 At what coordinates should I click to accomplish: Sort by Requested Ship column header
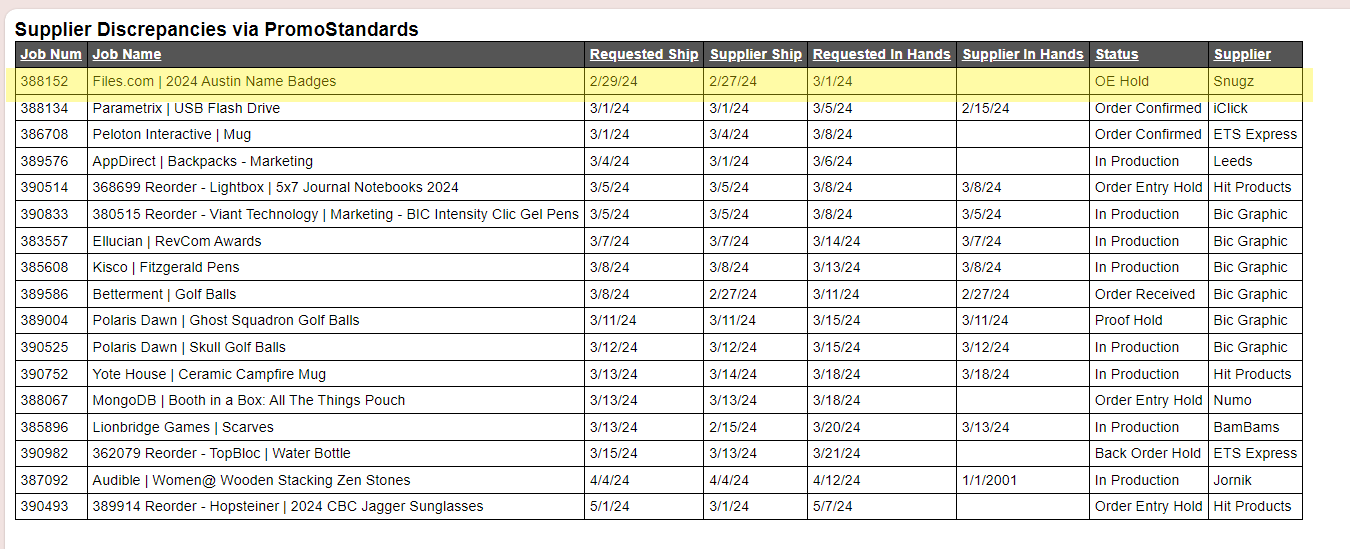pos(644,55)
